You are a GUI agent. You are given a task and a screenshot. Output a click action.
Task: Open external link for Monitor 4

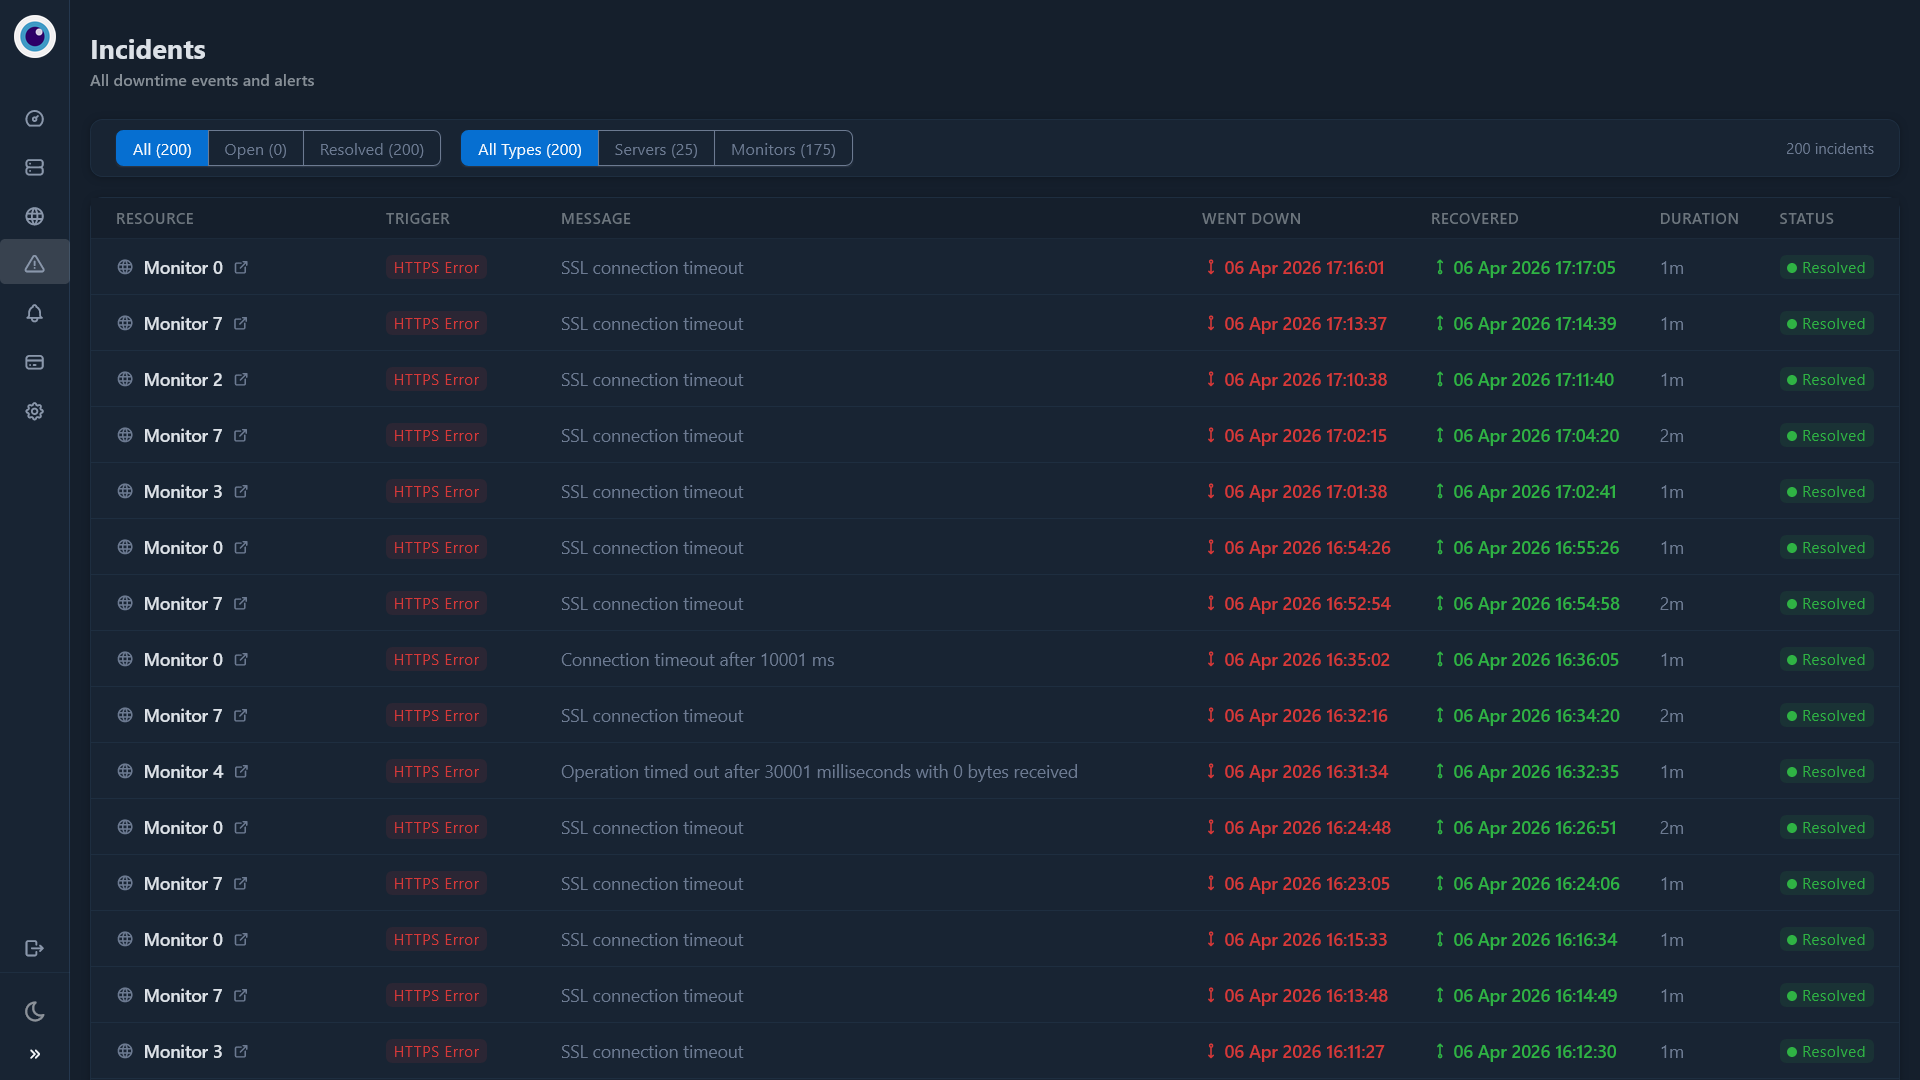point(241,772)
